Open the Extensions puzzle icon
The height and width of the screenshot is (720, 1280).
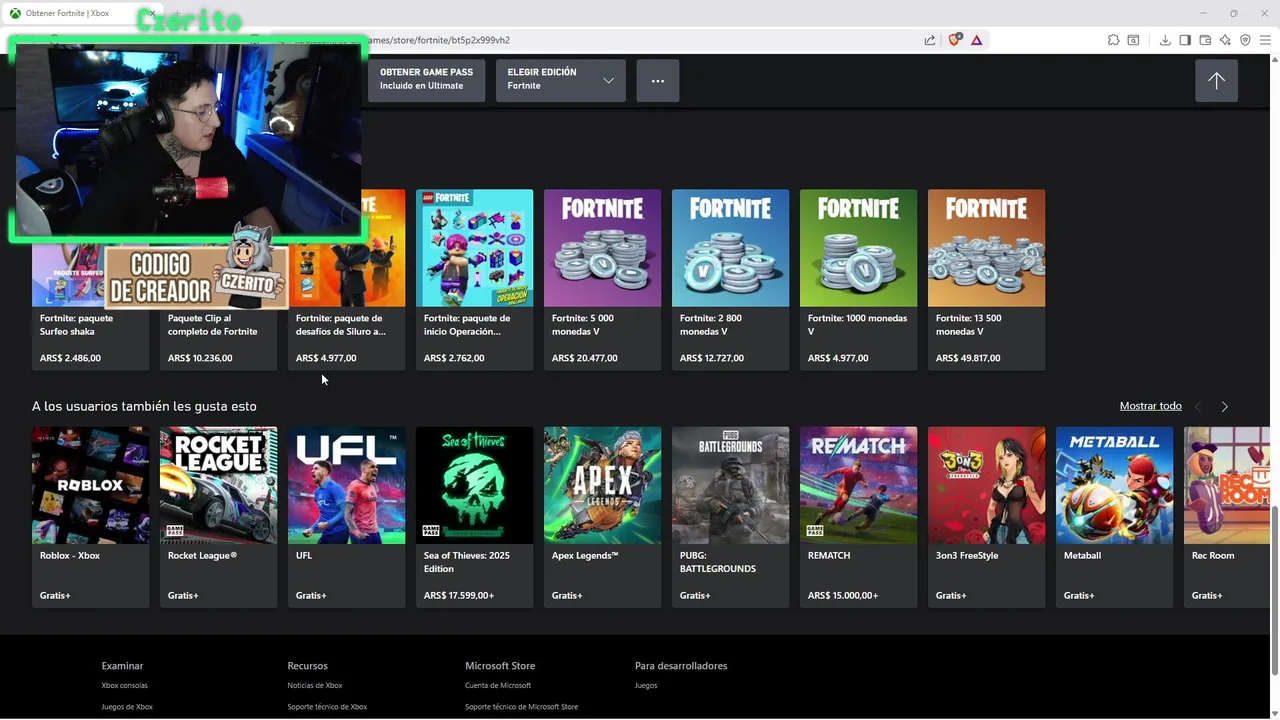tap(1113, 40)
